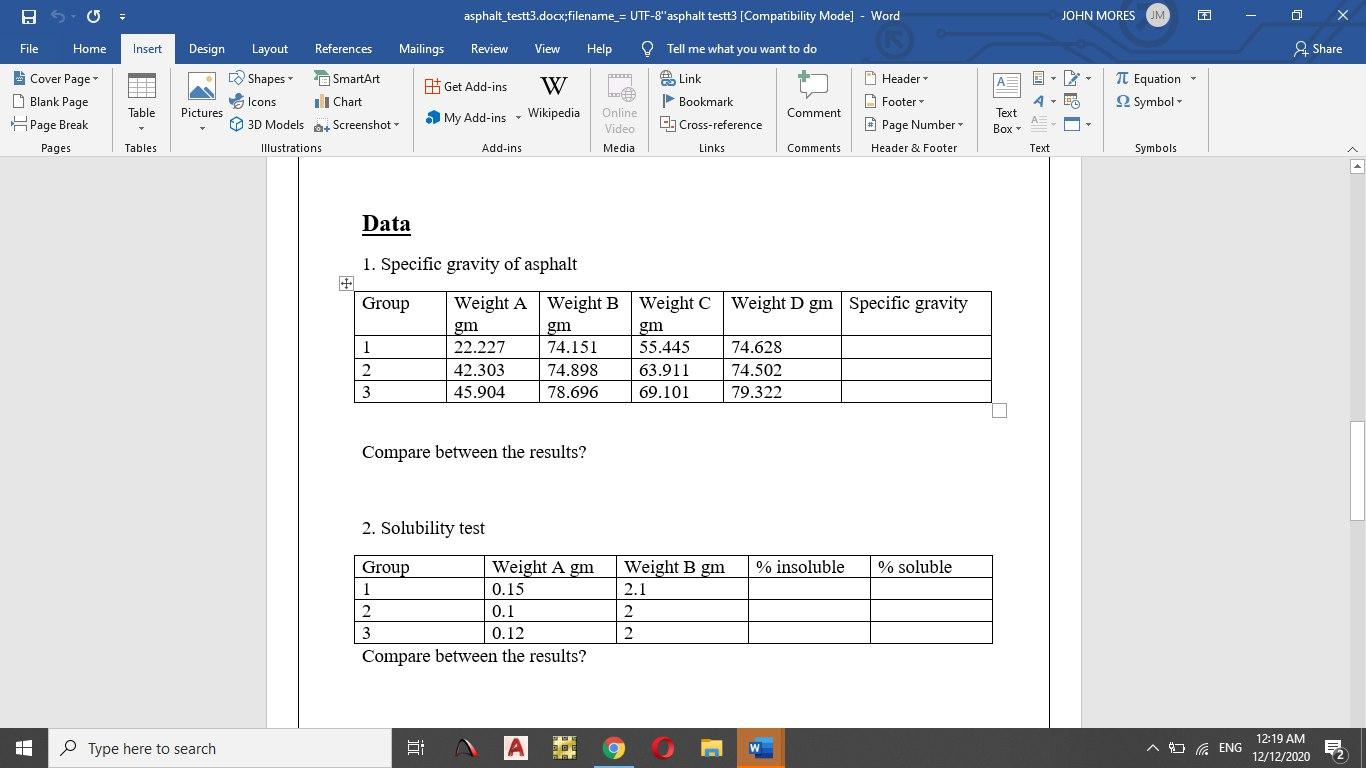Open the Icons illustration library
Image resolution: width=1366 pixels, height=768 pixels.
click(253, 101)
